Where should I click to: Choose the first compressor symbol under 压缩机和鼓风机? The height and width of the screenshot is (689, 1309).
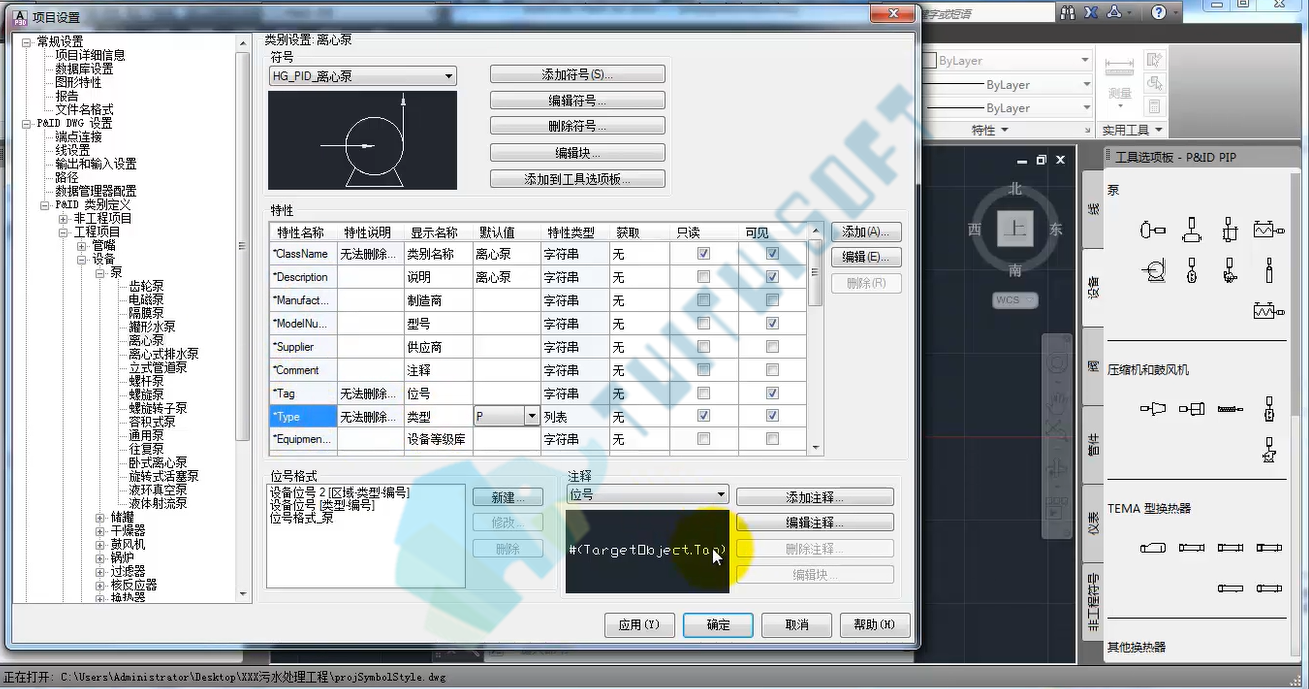click(1152, 408)
